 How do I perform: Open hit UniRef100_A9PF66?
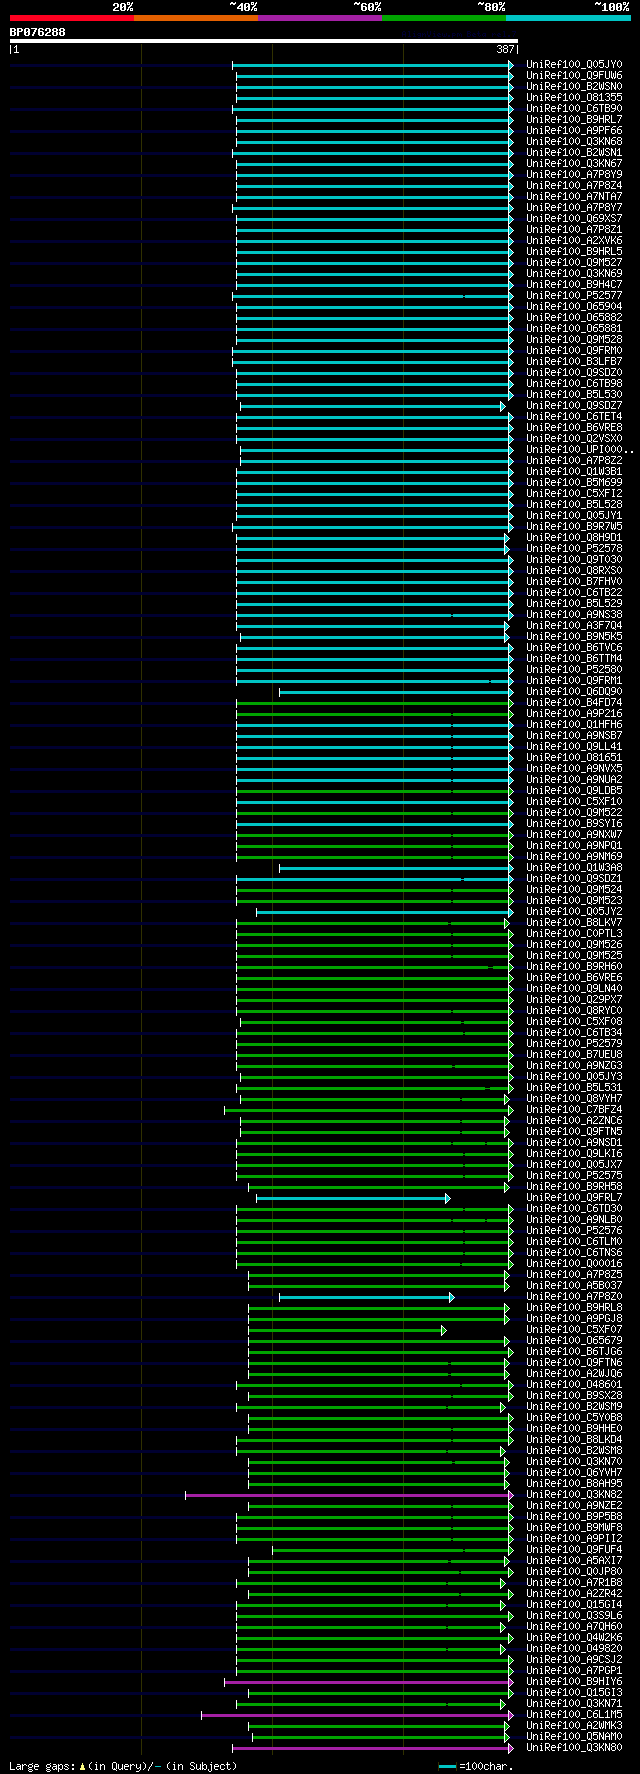tap(574, 131)
